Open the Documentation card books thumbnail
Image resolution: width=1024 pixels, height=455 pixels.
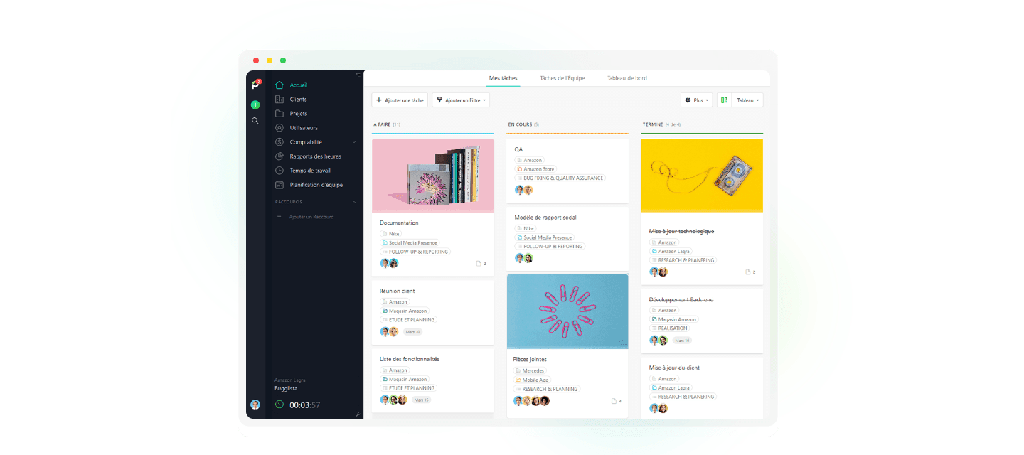point(433,176)
